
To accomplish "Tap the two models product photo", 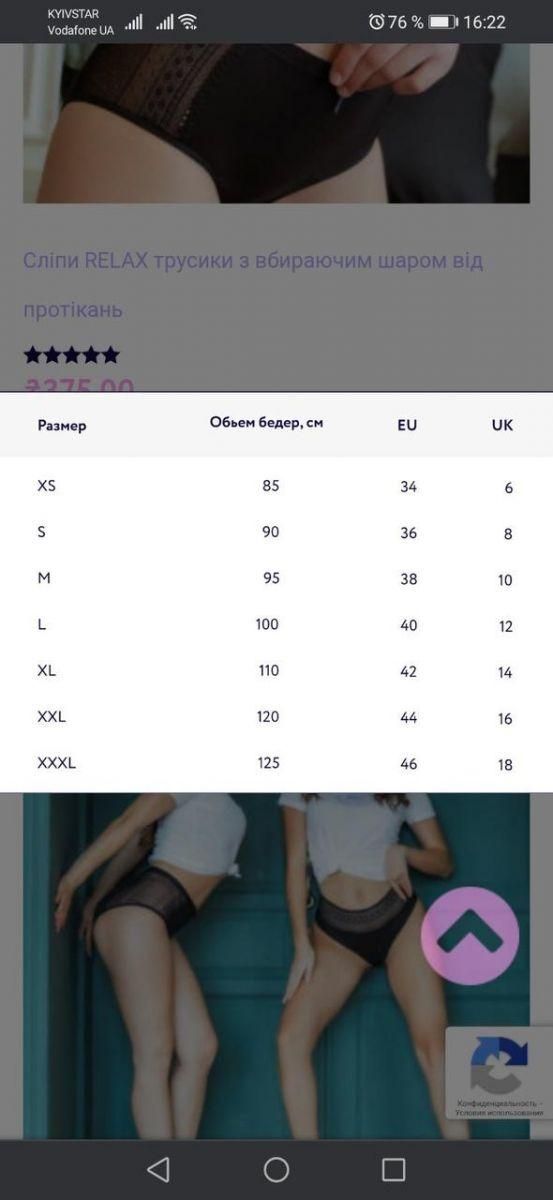I will coord(276,965).
